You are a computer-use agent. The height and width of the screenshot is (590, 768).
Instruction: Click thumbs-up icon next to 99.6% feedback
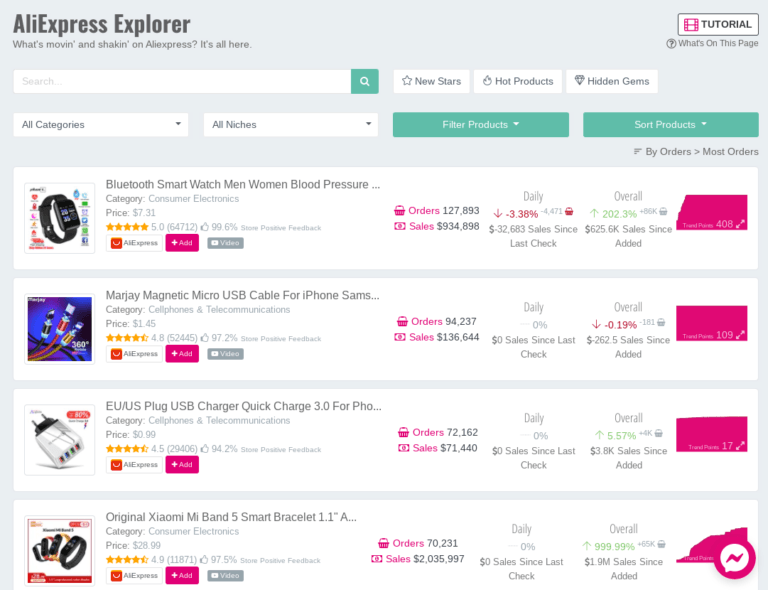205,227
